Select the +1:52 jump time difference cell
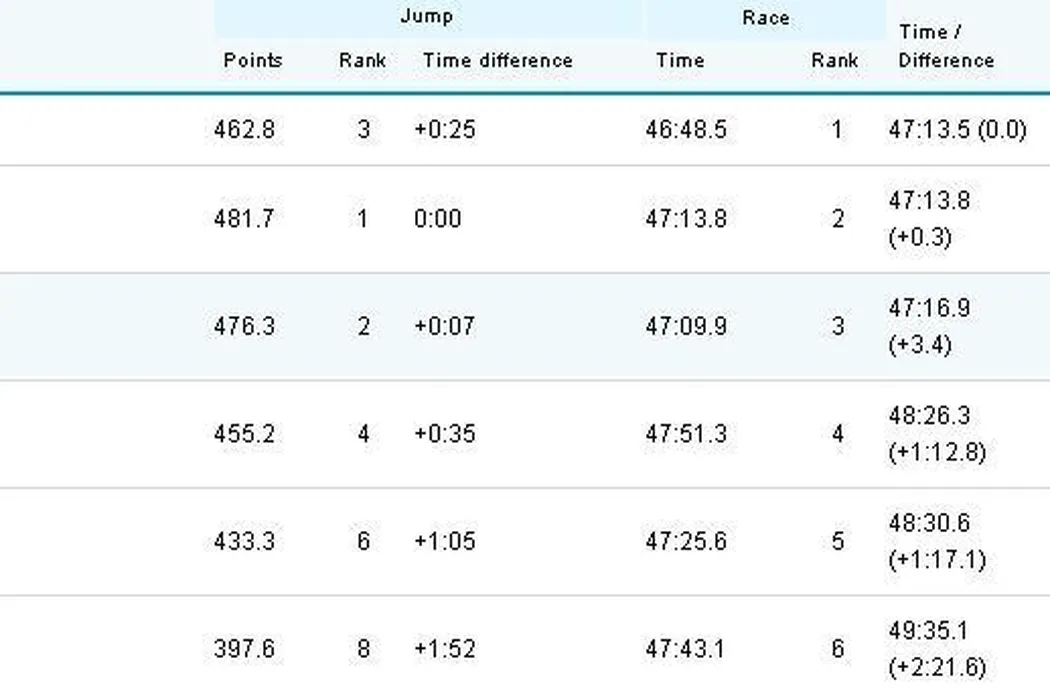 pos(444,649)
